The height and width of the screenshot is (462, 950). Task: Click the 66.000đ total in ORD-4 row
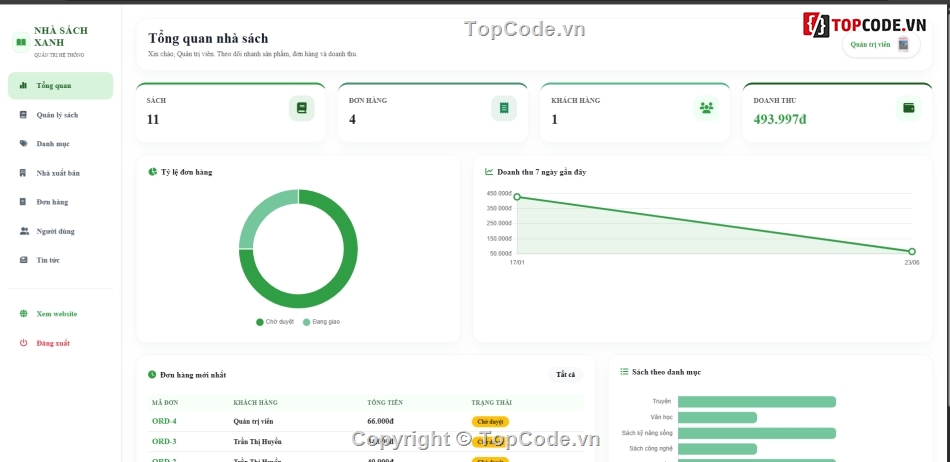click(380, 421)
